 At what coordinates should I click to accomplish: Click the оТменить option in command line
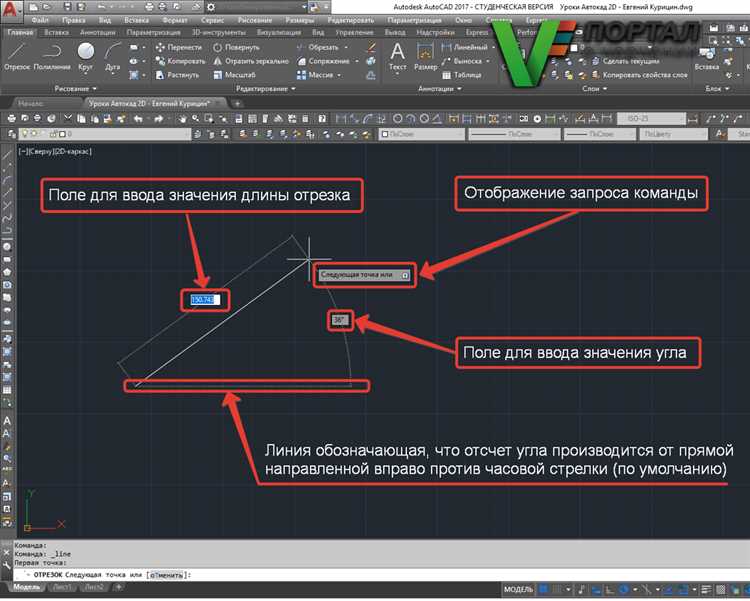point(166,575)
